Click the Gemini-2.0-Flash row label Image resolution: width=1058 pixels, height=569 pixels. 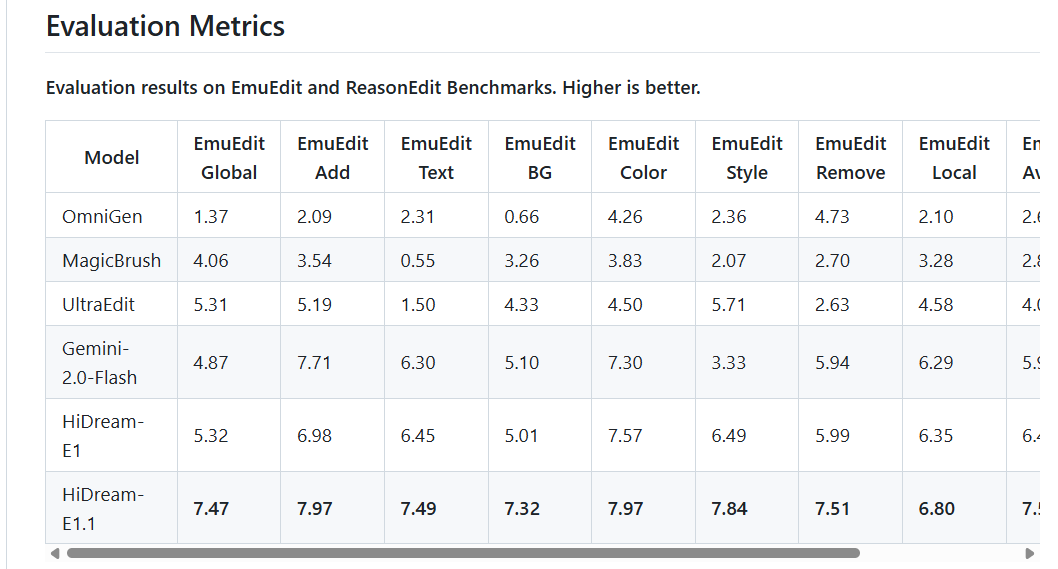click(99, 362)
